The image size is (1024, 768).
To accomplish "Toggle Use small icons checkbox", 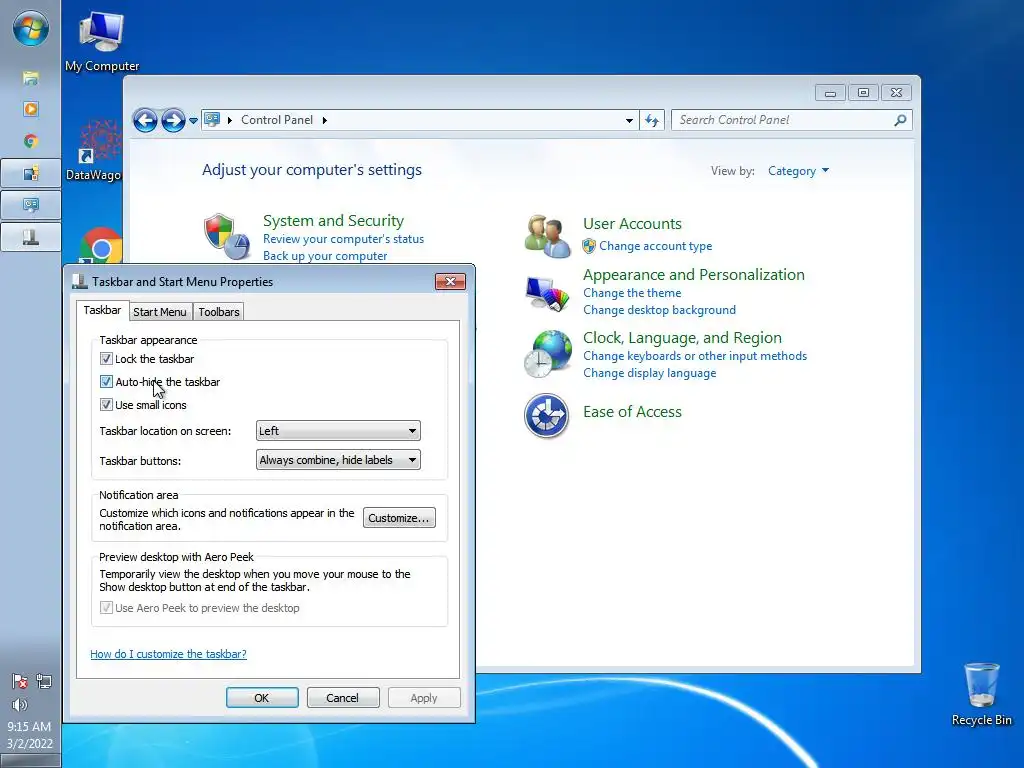I will (x=106, y=404).
